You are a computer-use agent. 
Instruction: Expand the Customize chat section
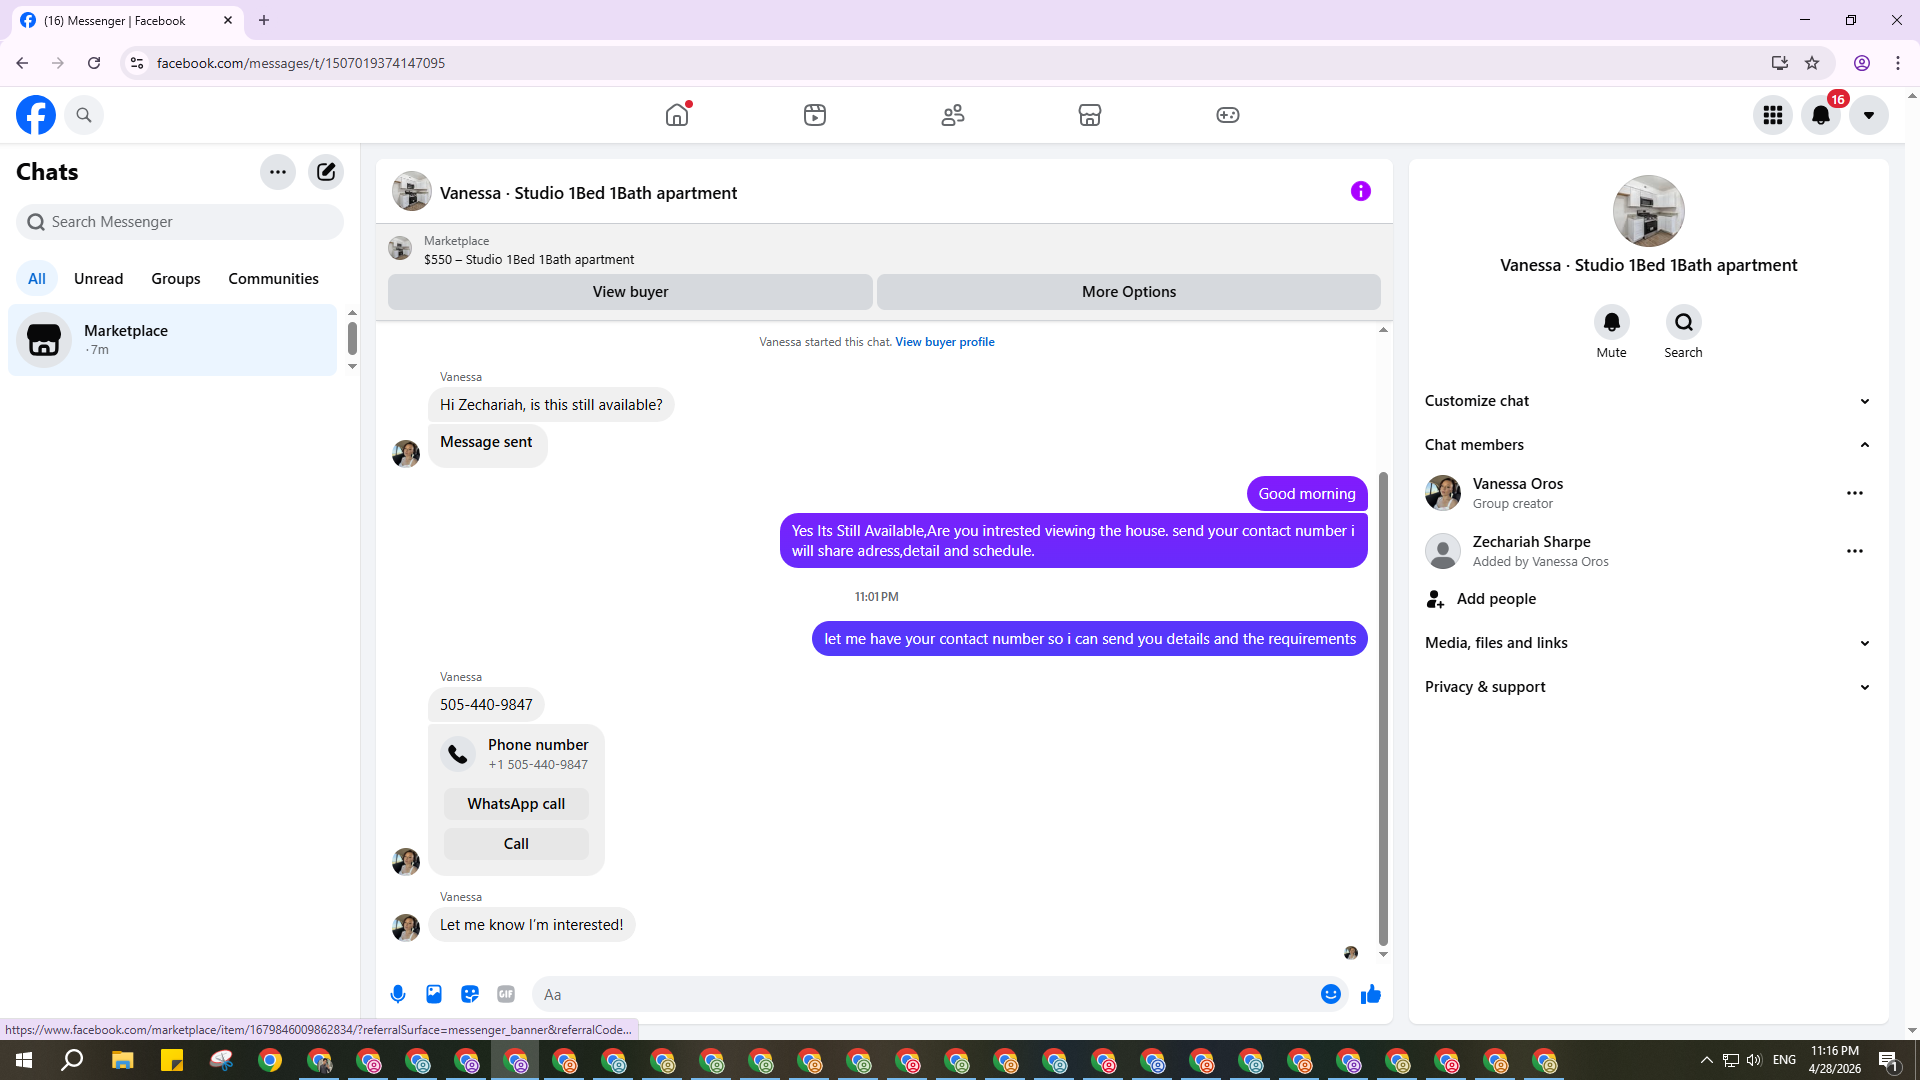(1648, 401)
